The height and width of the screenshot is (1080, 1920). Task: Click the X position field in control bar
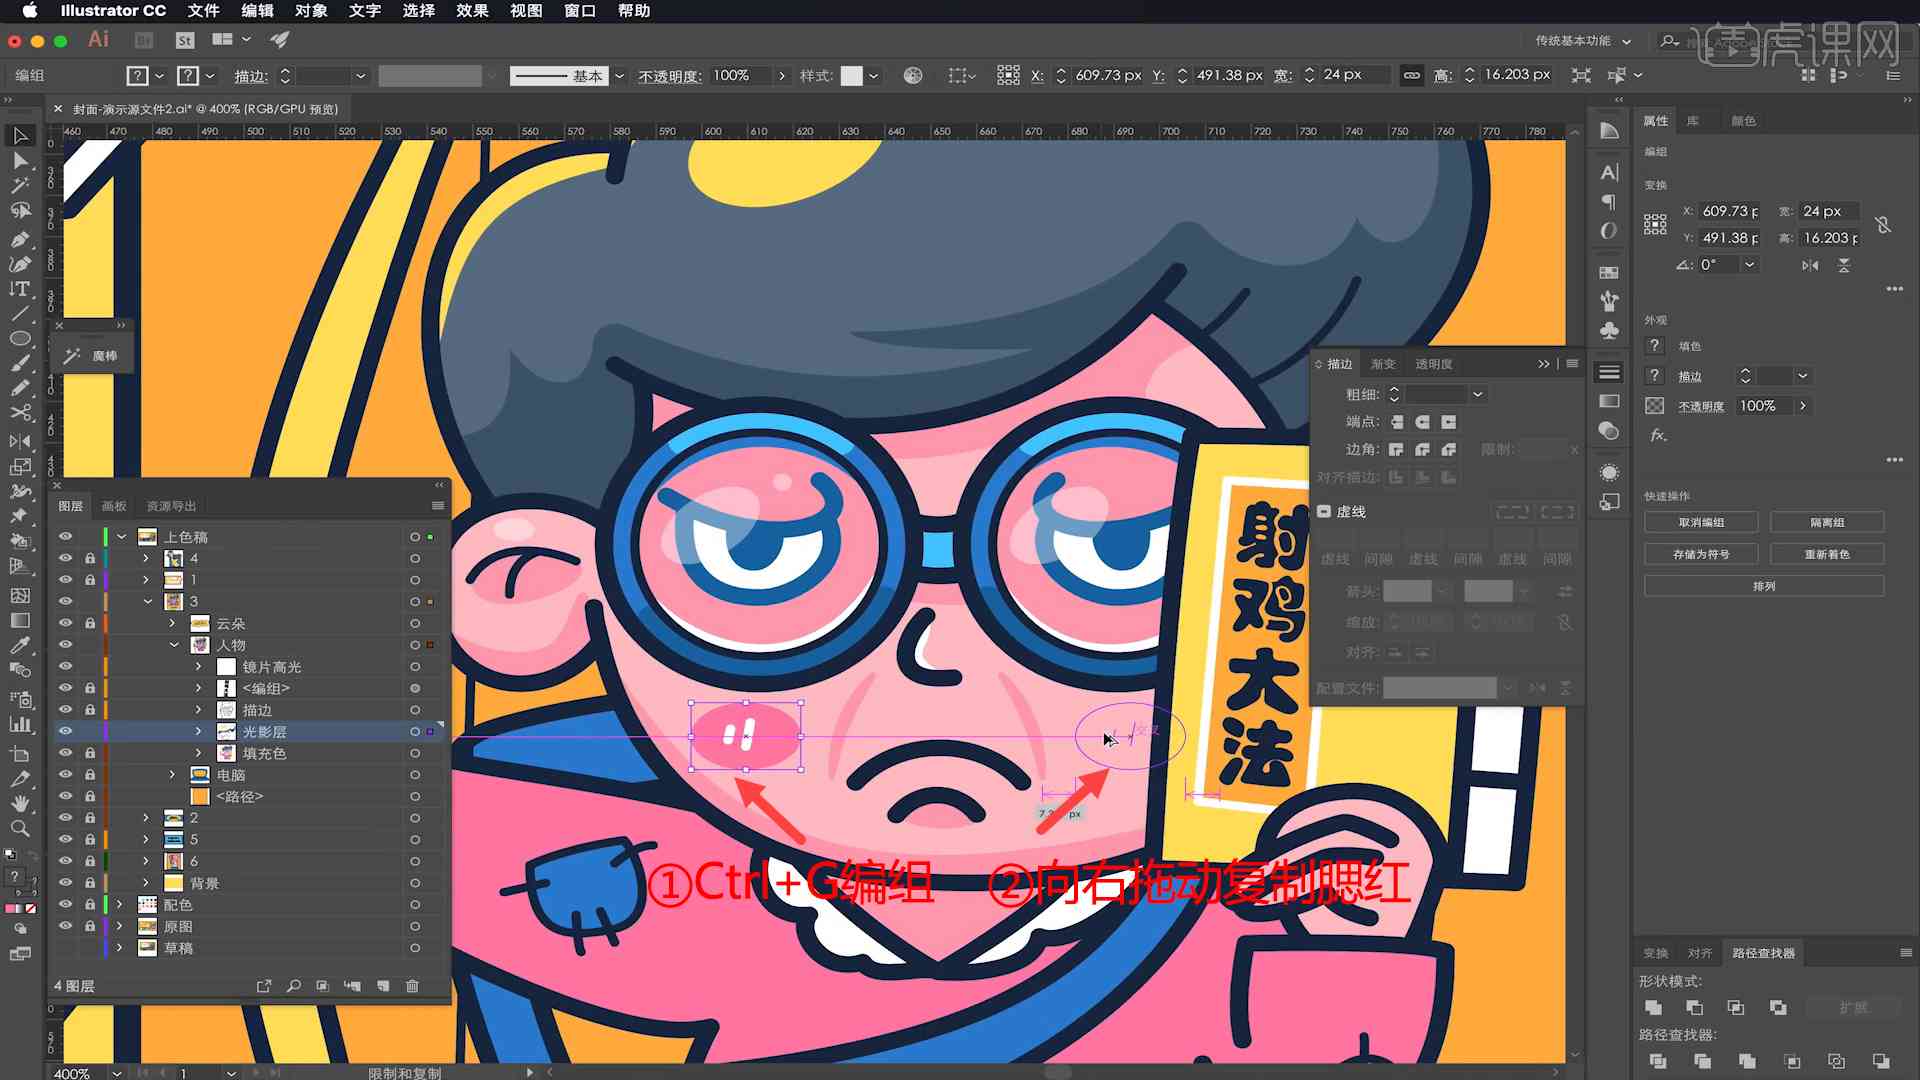pyautogui.click(x=1108, y=75)
